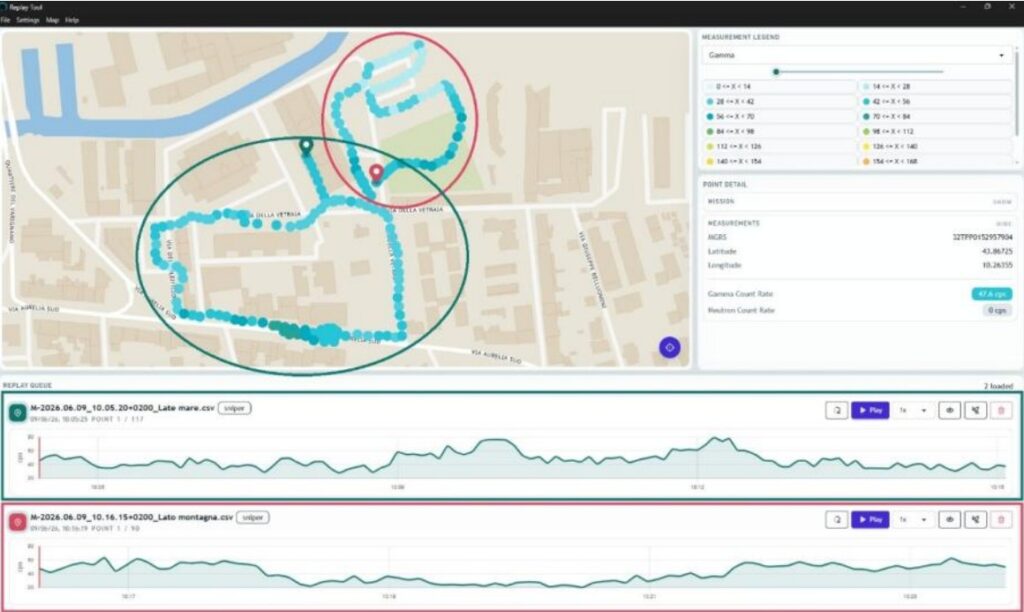Delete the Lato mare mission with trash icon
Image resolution: width=1024 pixels, height=612 pixels.
coord(1001,410)
